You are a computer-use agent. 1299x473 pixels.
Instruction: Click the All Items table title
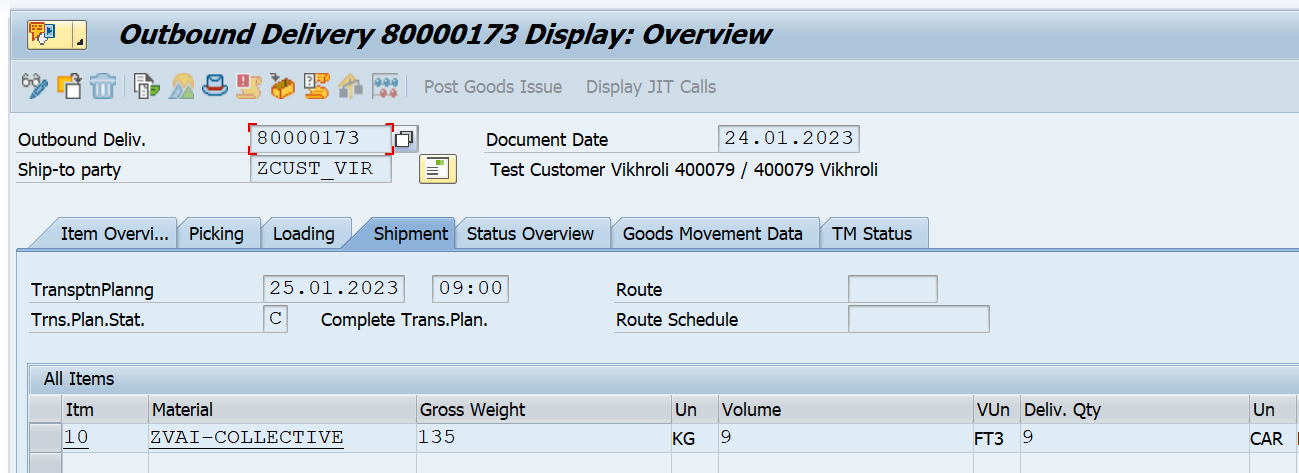[x=79, y=379]
